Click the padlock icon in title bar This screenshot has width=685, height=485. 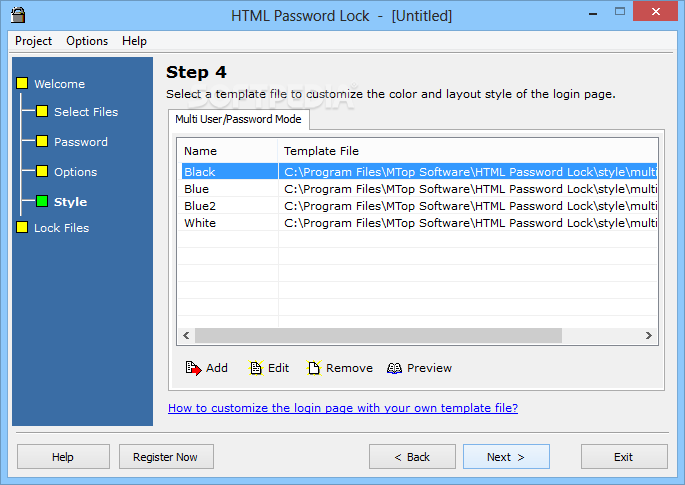[x=18, y=14]
